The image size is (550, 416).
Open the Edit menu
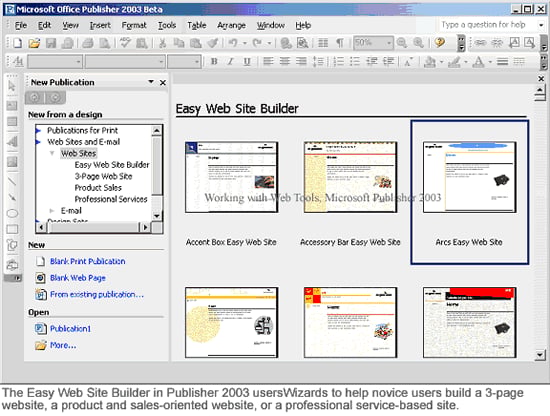(44, 25)
